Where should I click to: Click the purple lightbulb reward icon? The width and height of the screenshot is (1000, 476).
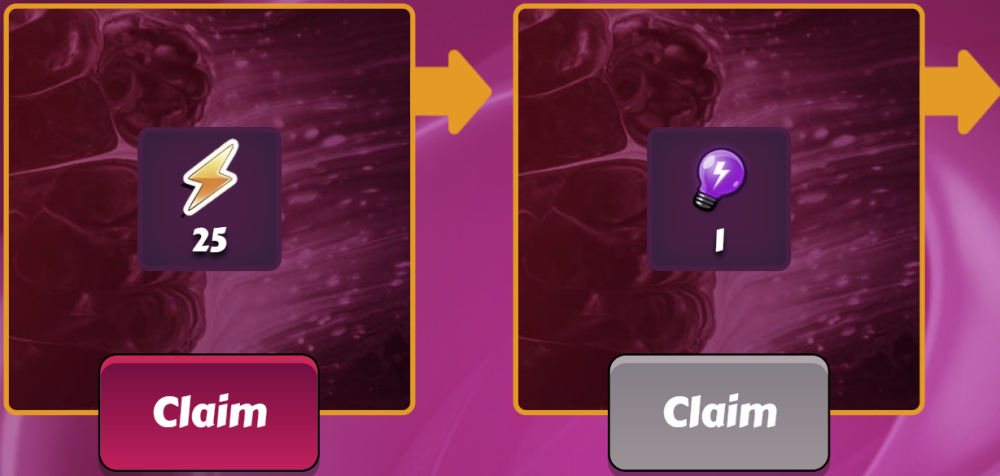[x=720, y=177]
